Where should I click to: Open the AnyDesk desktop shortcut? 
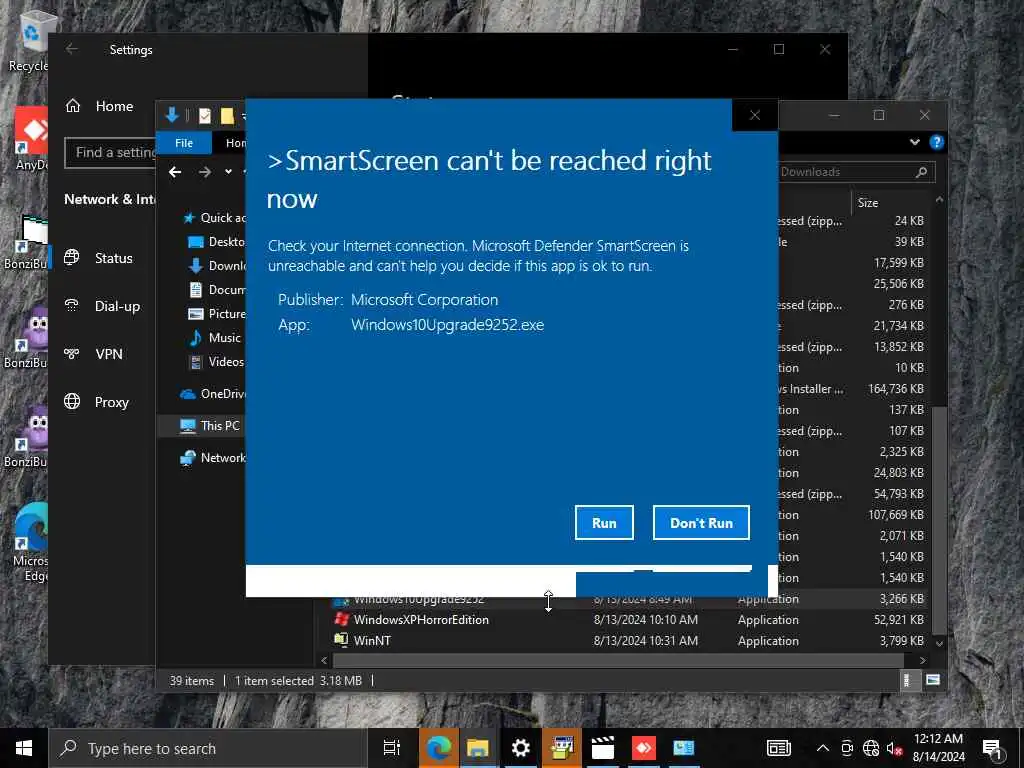[31, 139]
